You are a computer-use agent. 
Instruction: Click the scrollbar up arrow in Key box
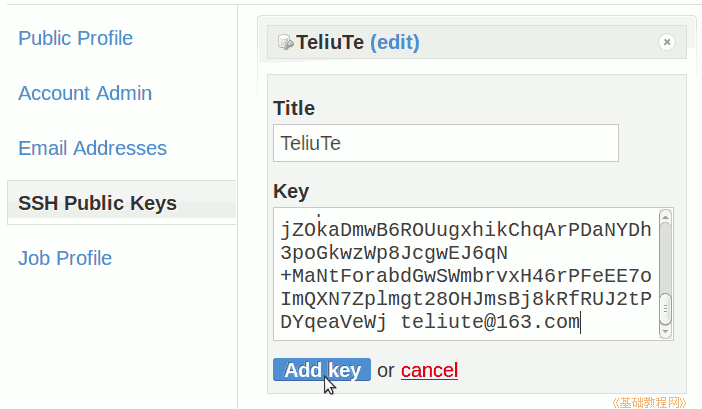click(x=665, y=217)
